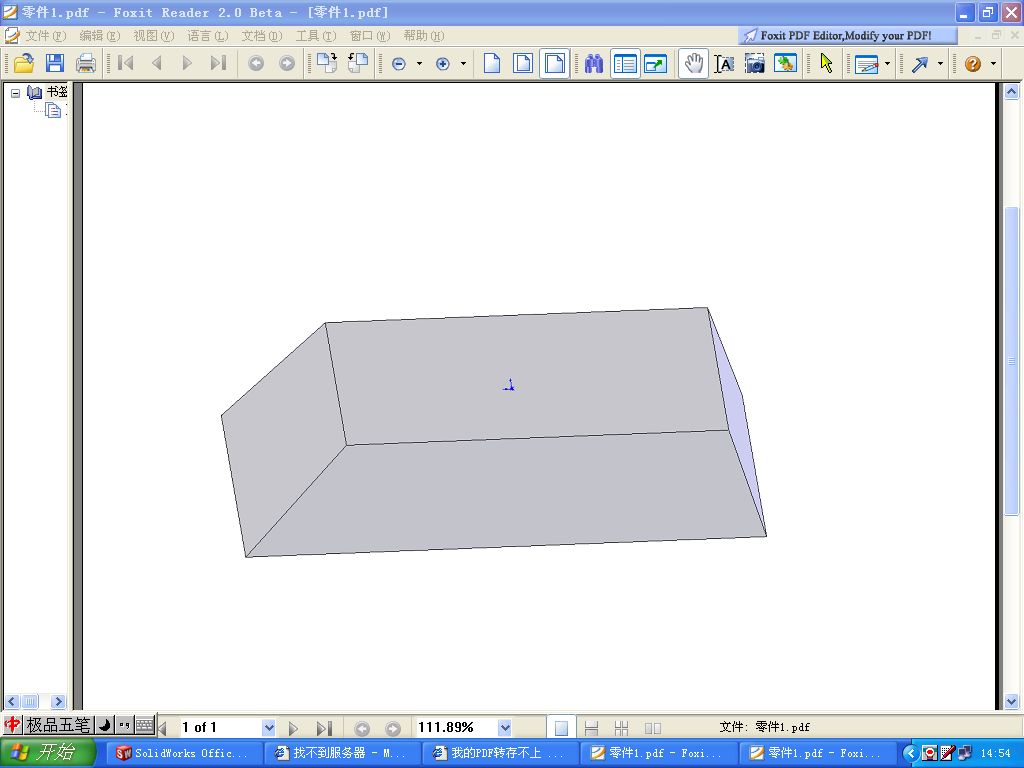Click the 111.89% zoom input field
The width and height of the screenshot is (1024, 768).
456,727
